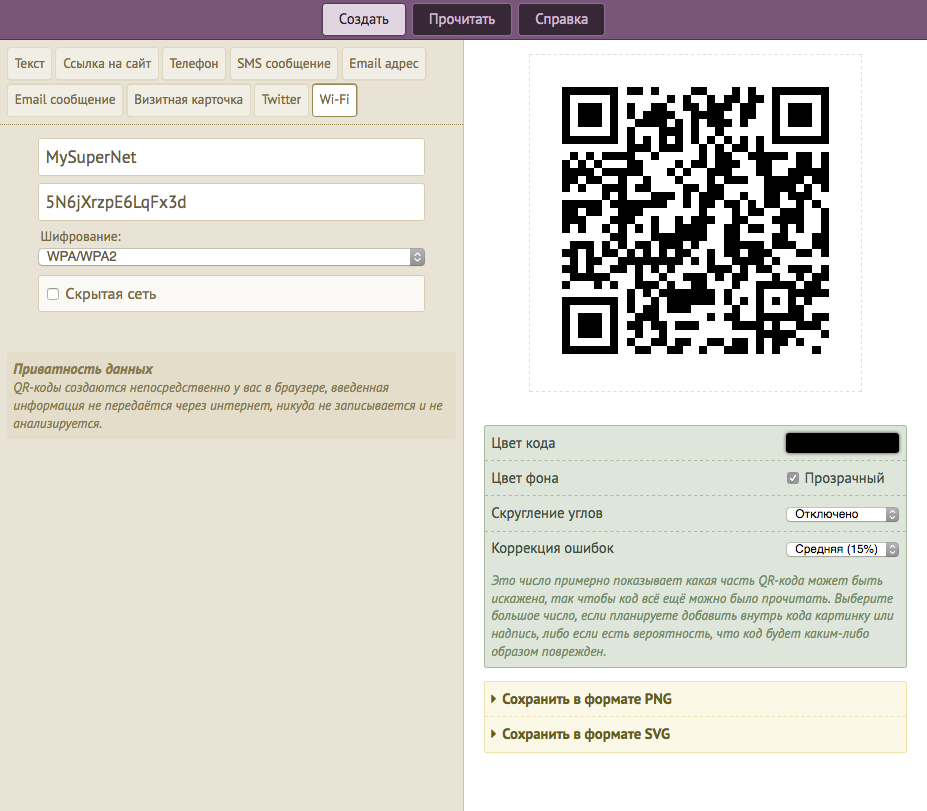Choose the Визитная карточка type

click(189, 99)
